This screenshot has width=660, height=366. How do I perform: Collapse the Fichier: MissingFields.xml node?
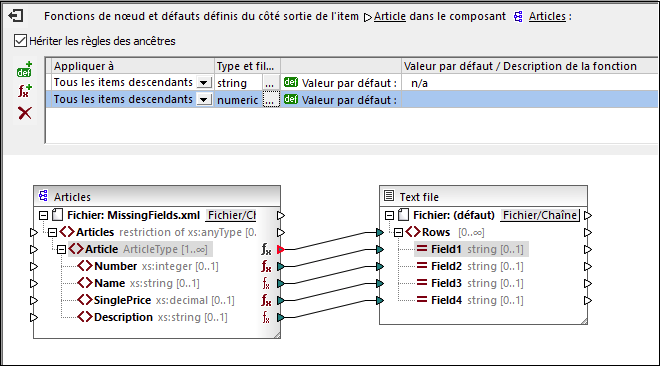tap(43, 215)
